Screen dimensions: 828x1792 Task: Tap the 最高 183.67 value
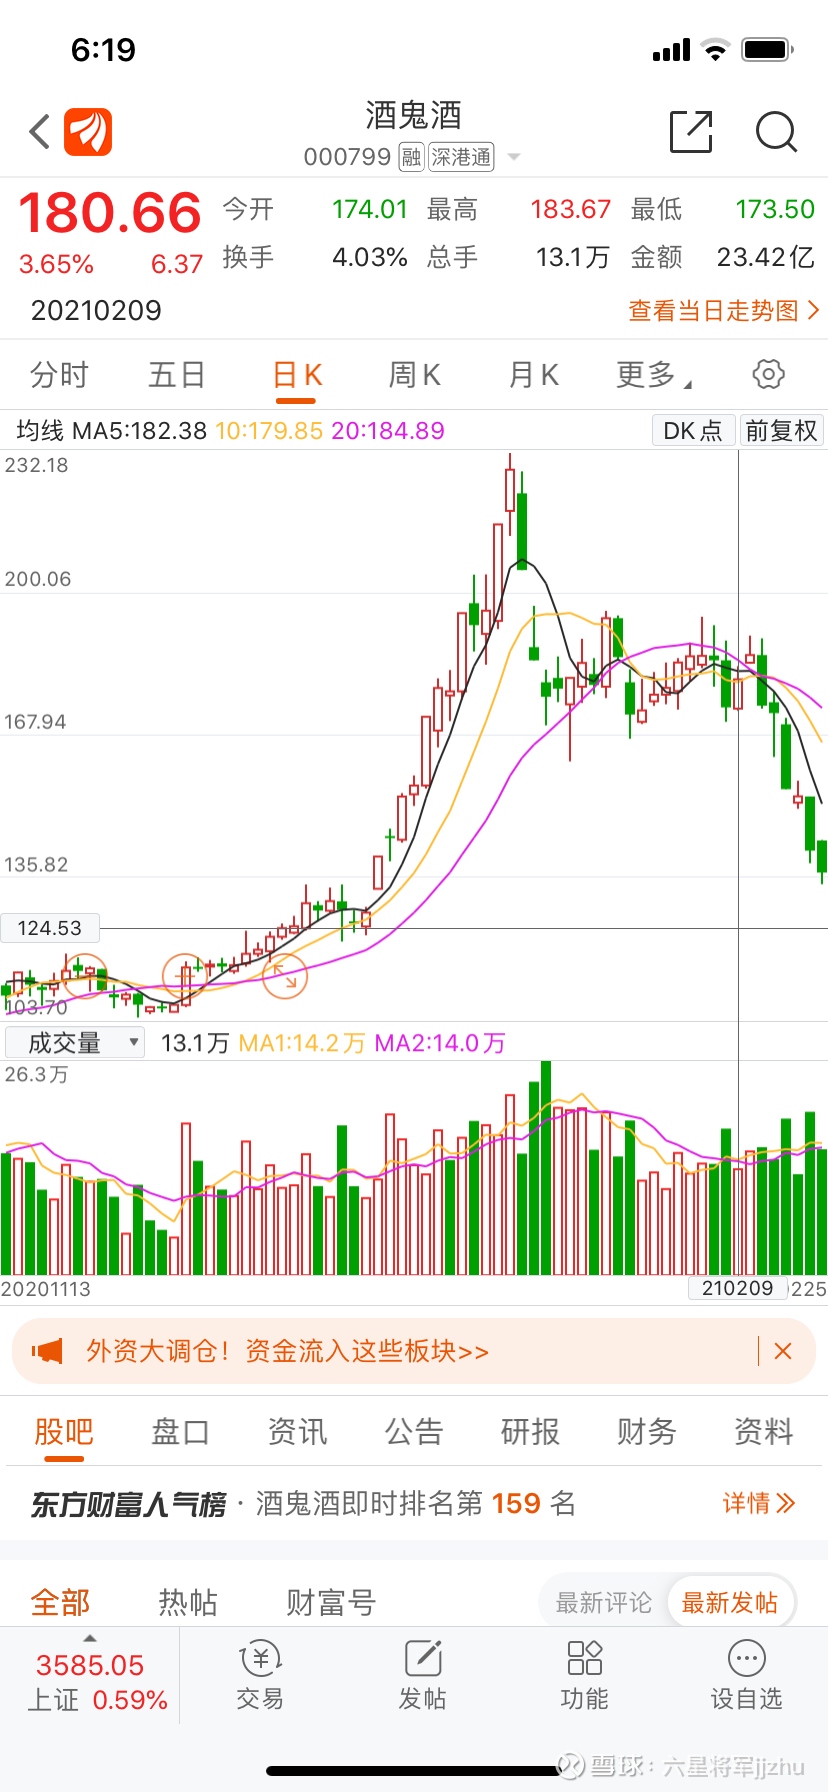pos(570,209)
